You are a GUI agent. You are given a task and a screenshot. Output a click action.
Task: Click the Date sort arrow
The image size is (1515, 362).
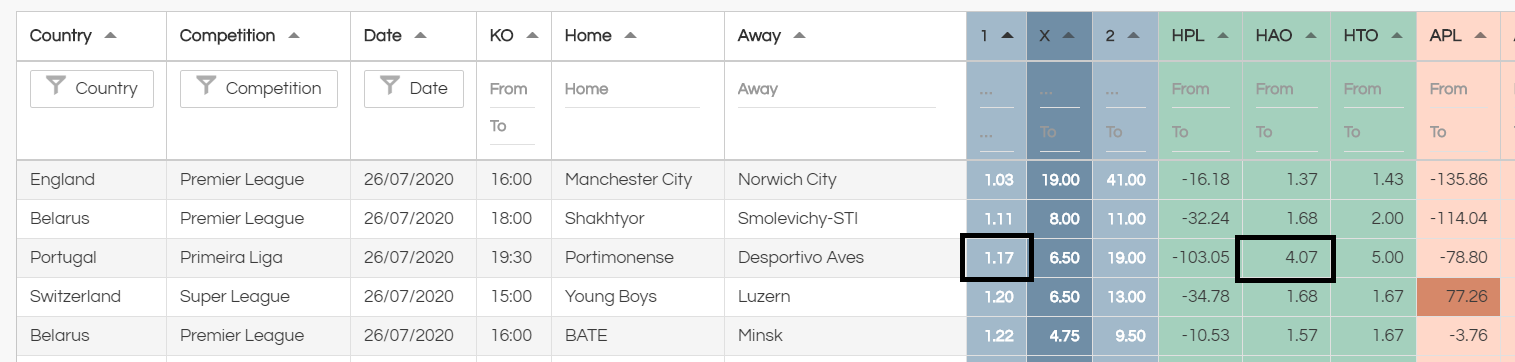tap(420, 35)
